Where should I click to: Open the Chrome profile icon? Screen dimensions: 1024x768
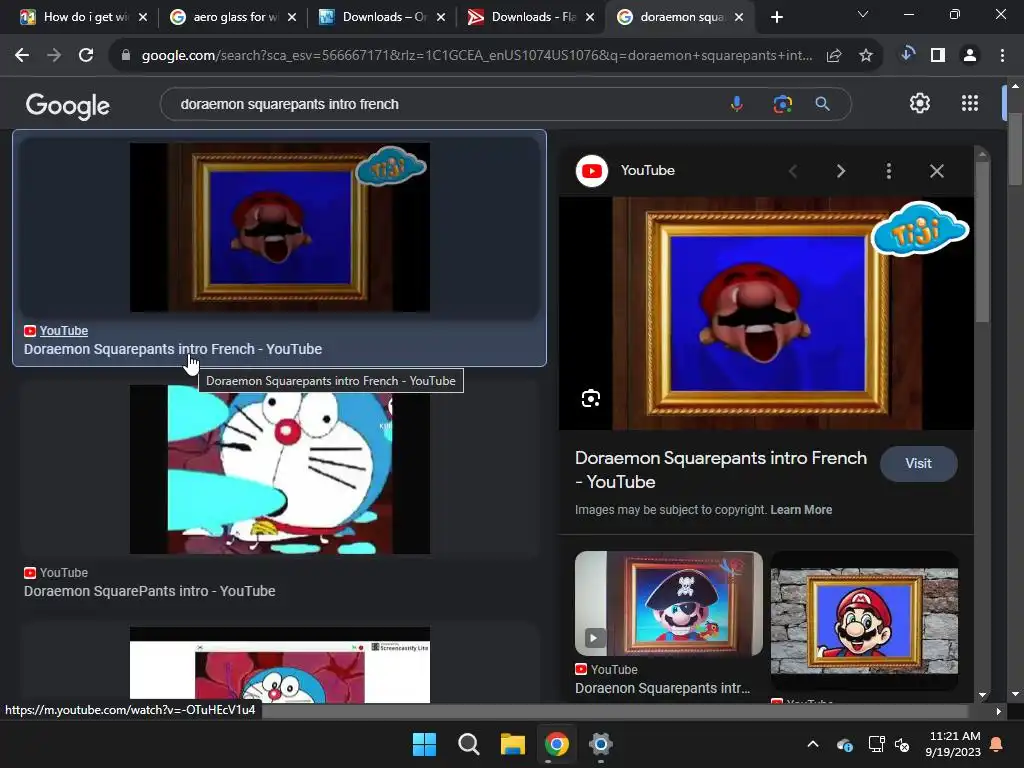pos(970,56)
